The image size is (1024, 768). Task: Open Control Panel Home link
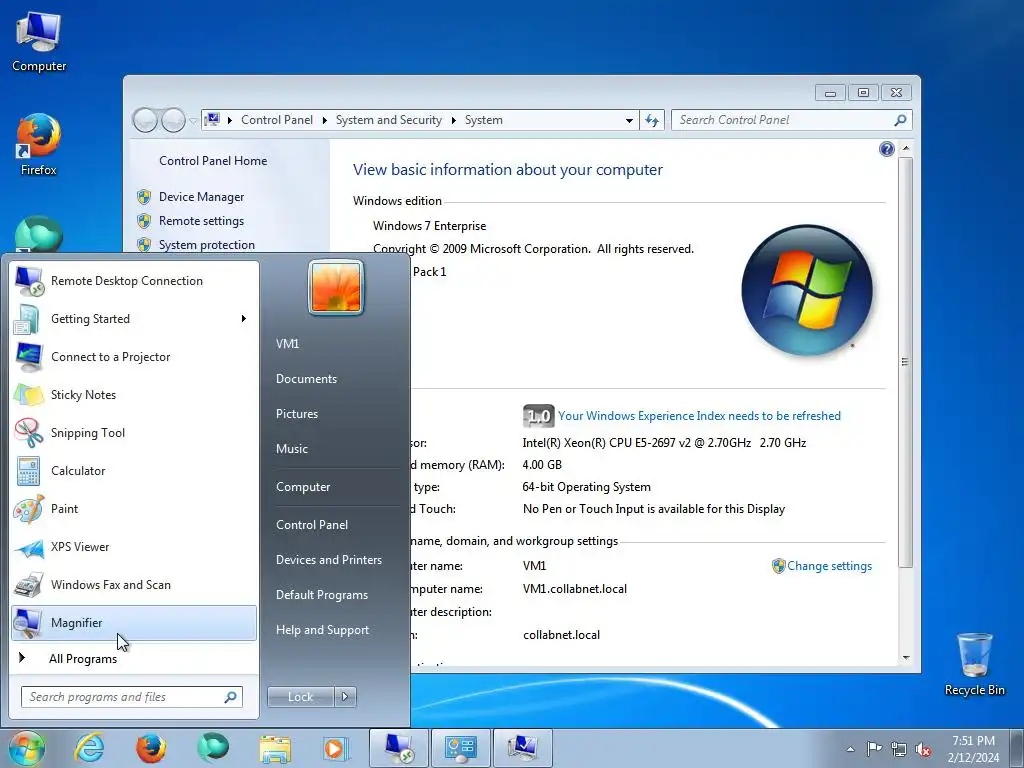click(x=213, y=161)
